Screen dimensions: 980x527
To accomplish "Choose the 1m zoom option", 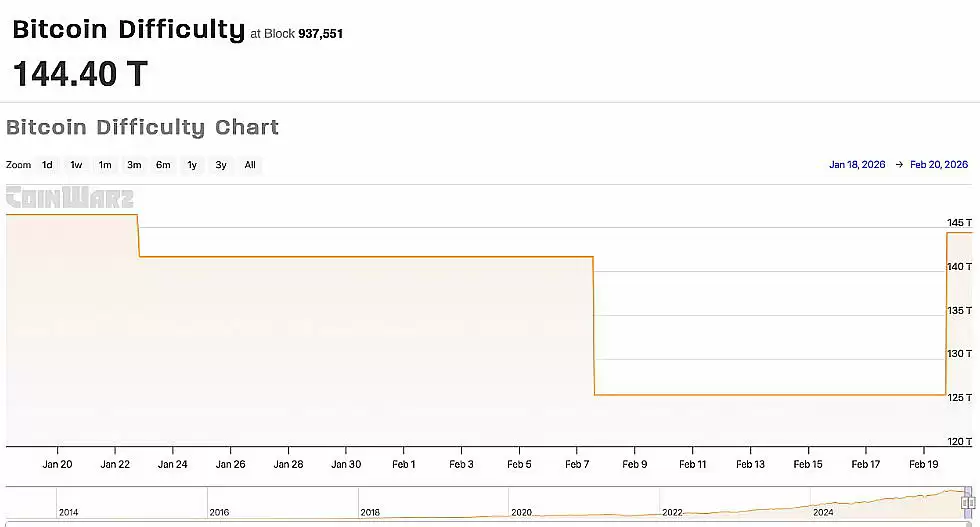I will coord(105,165).
